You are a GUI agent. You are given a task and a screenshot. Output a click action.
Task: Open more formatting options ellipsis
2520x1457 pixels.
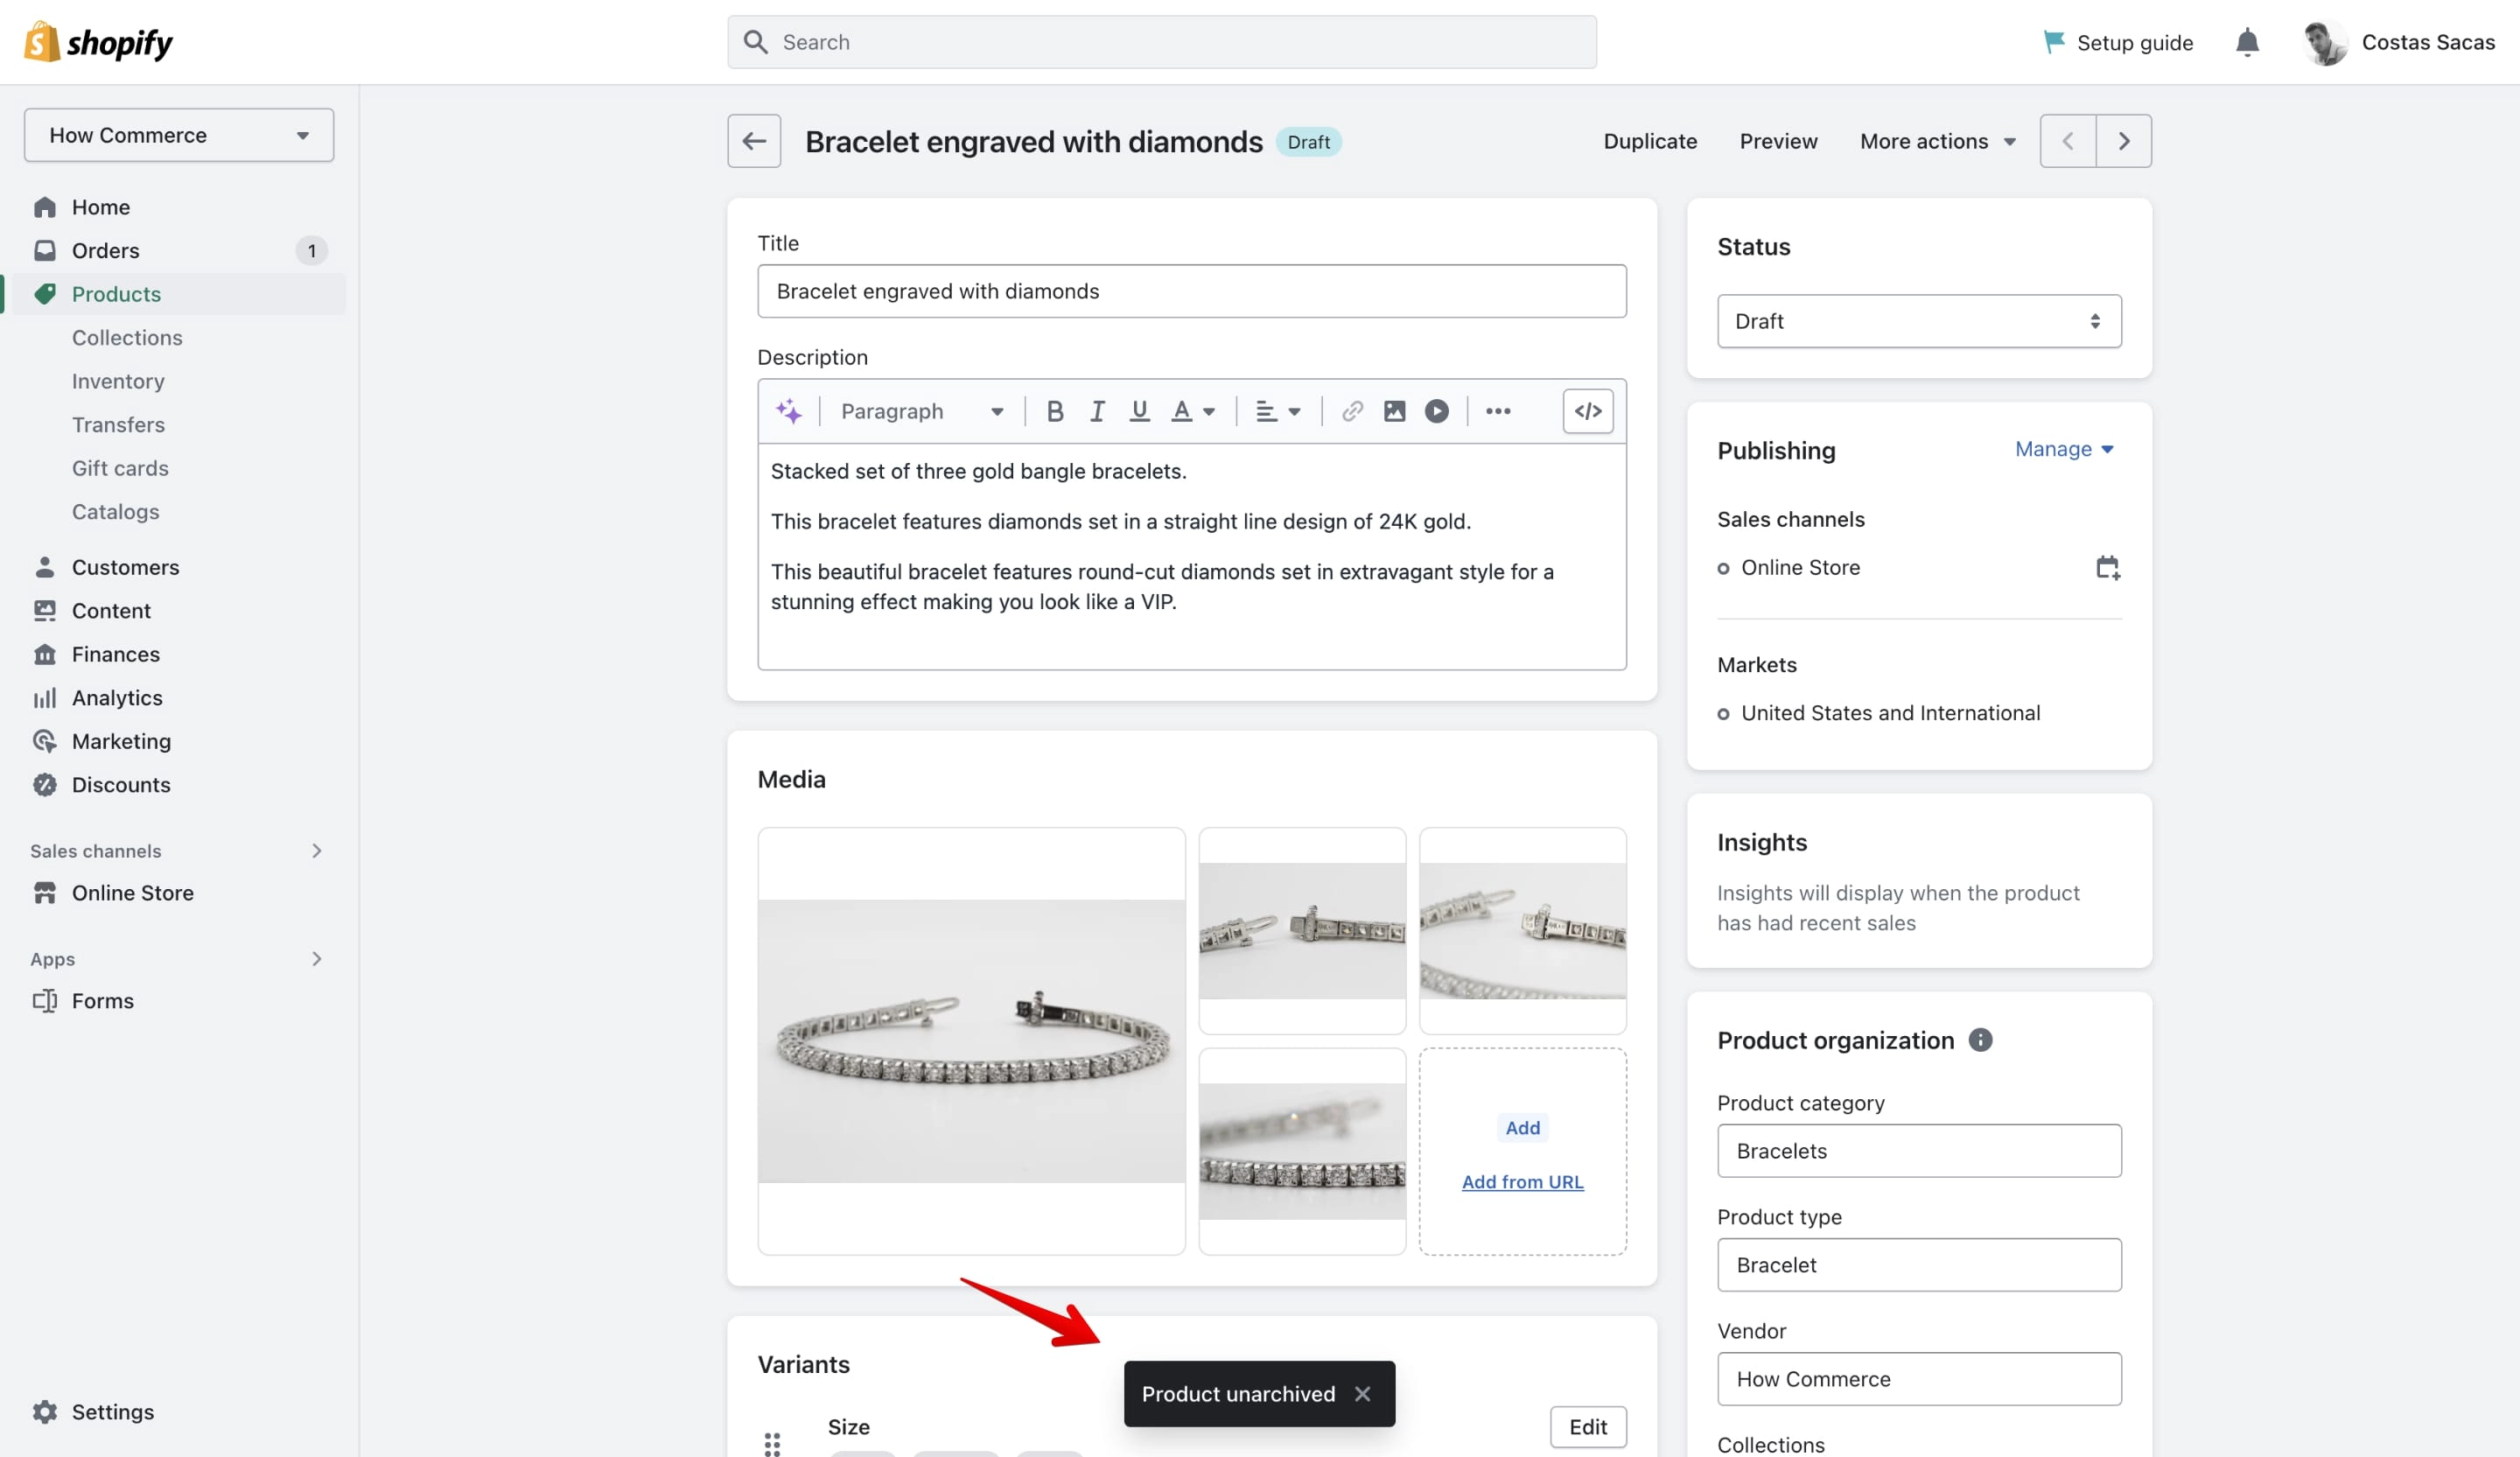(1498, 411)
